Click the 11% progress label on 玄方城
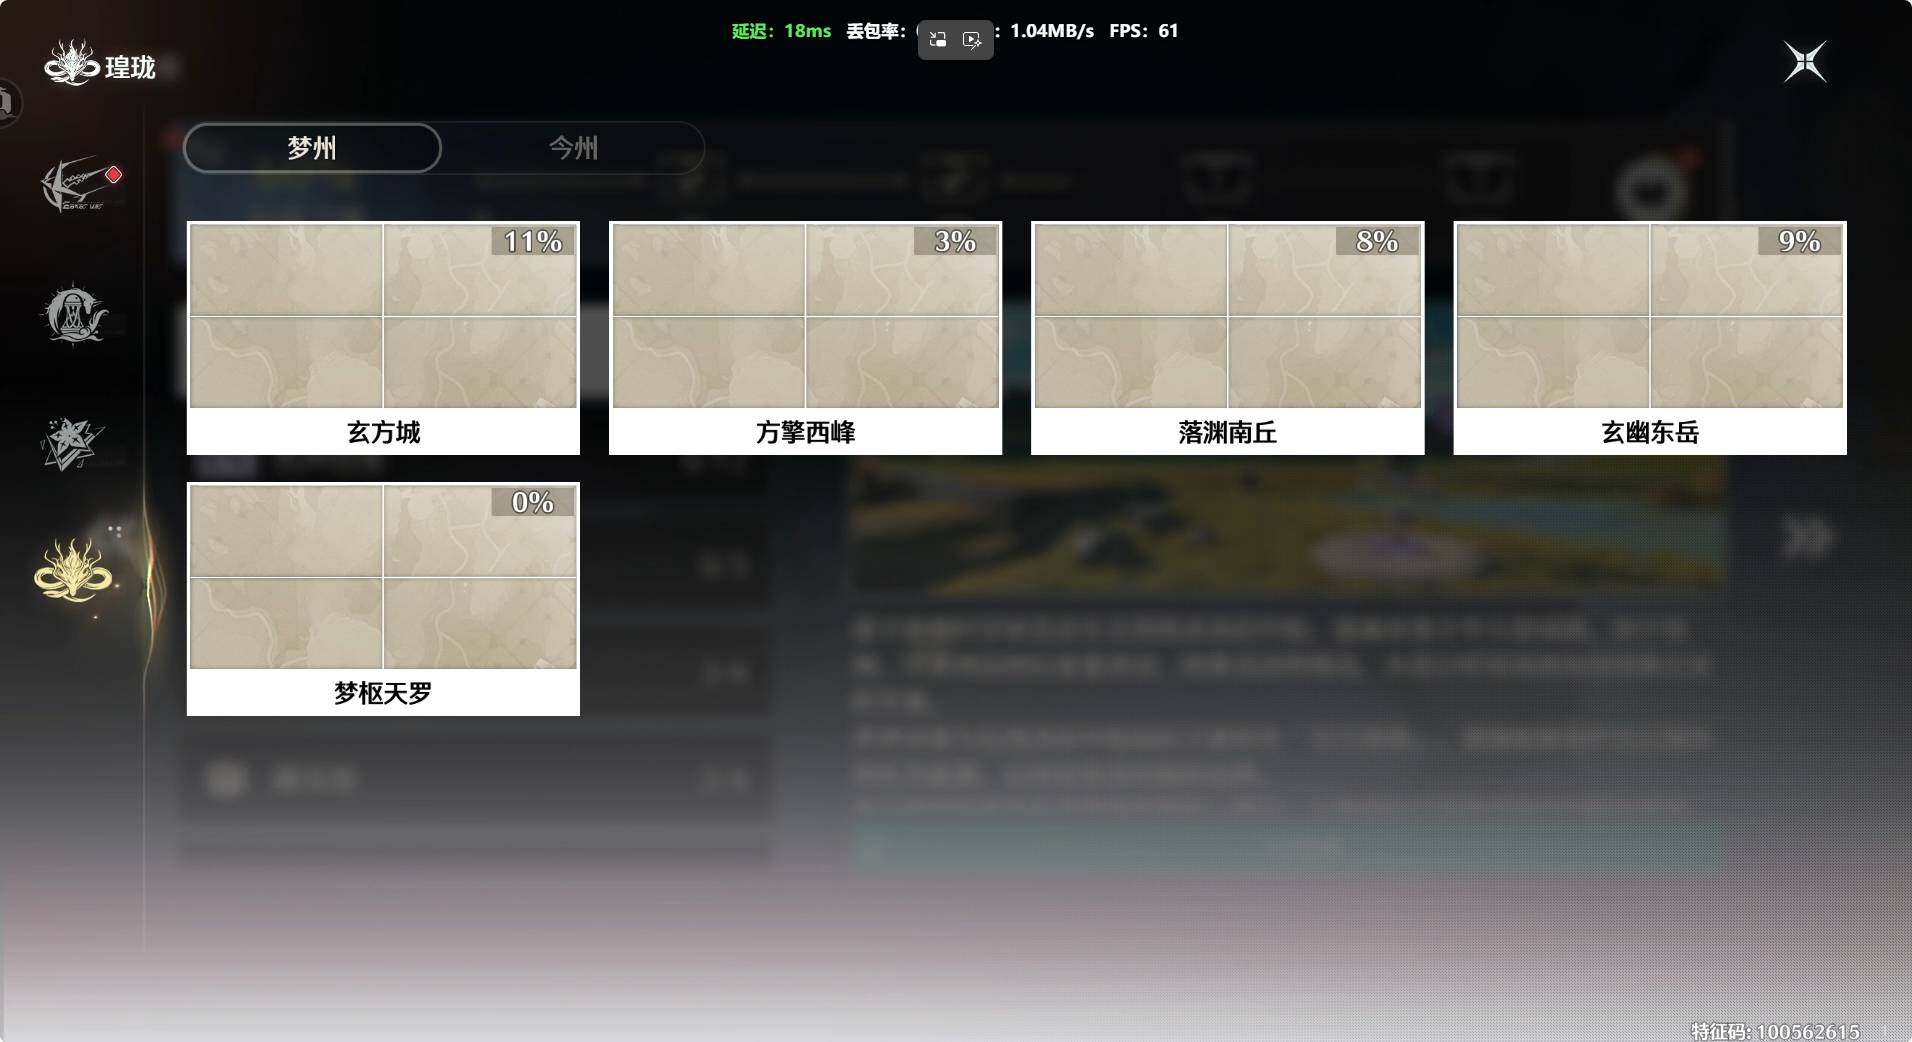 (533, 241)
